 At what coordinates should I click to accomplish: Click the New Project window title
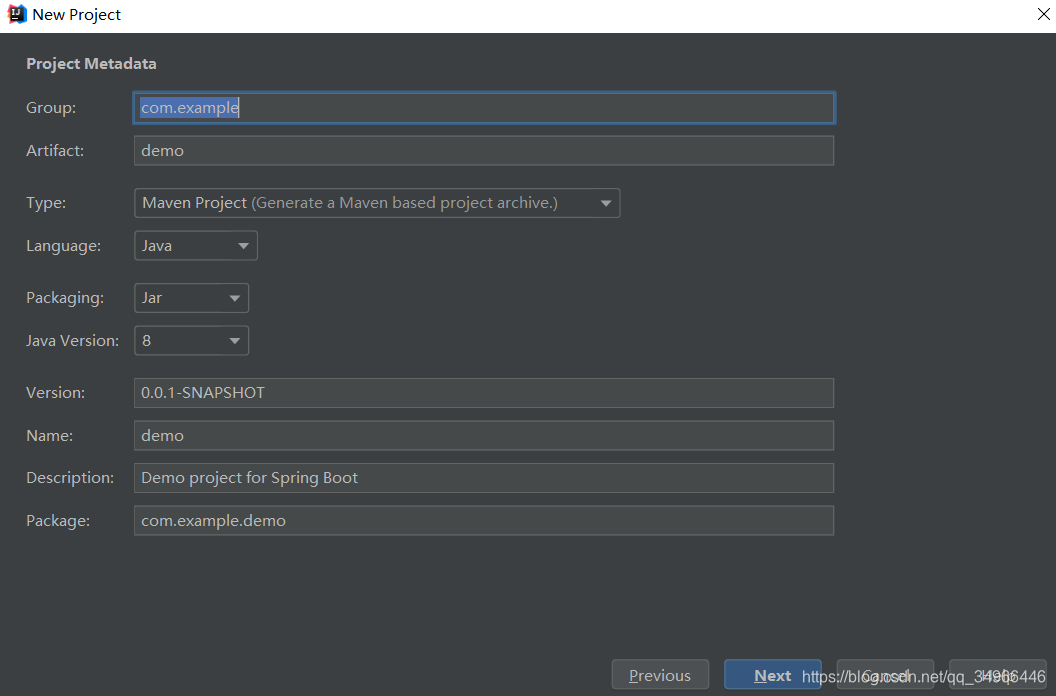[77, 15]
